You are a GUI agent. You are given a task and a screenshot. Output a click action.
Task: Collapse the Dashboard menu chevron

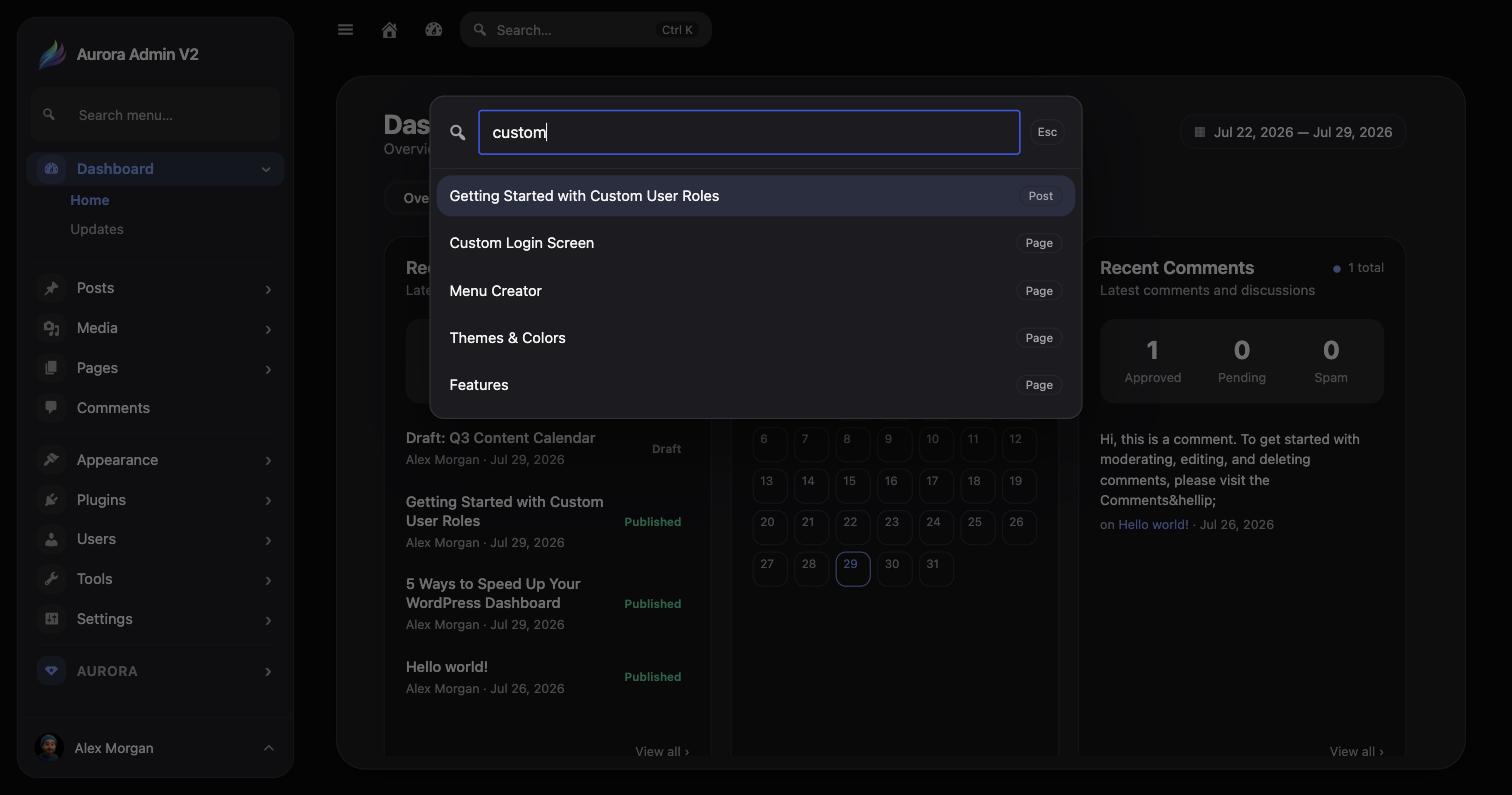point(266,169)
